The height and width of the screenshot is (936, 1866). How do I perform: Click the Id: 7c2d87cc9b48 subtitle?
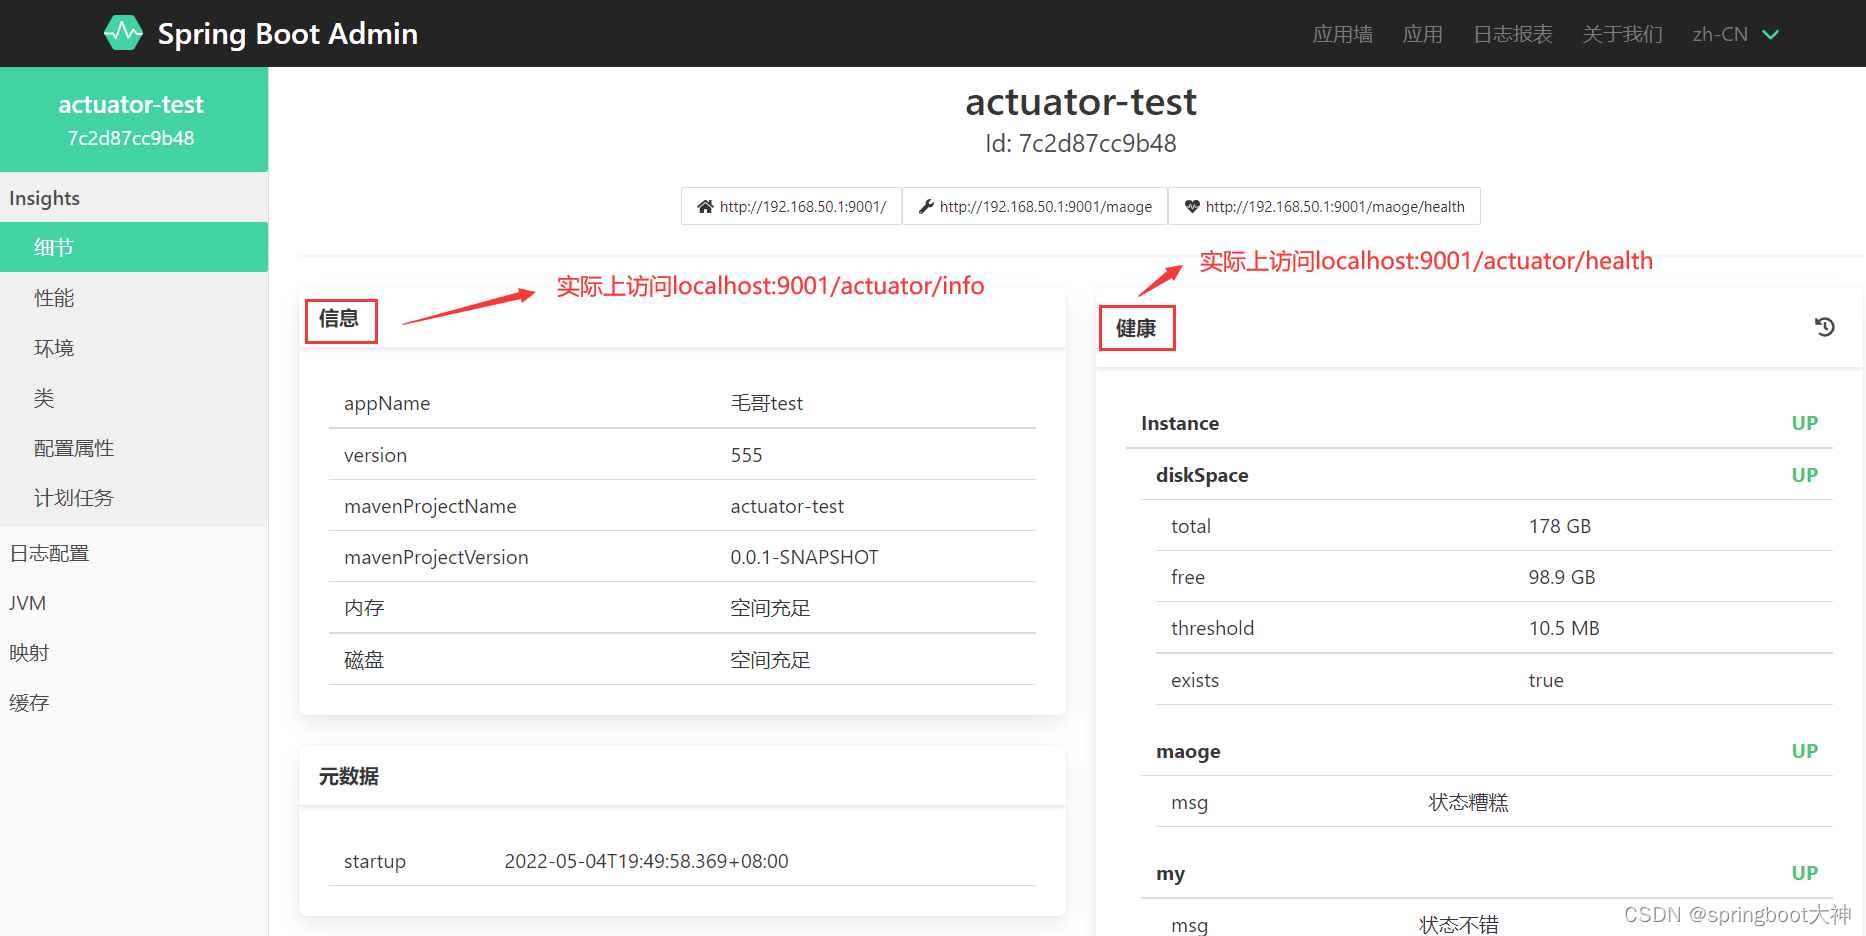(x=1080, y=144)
